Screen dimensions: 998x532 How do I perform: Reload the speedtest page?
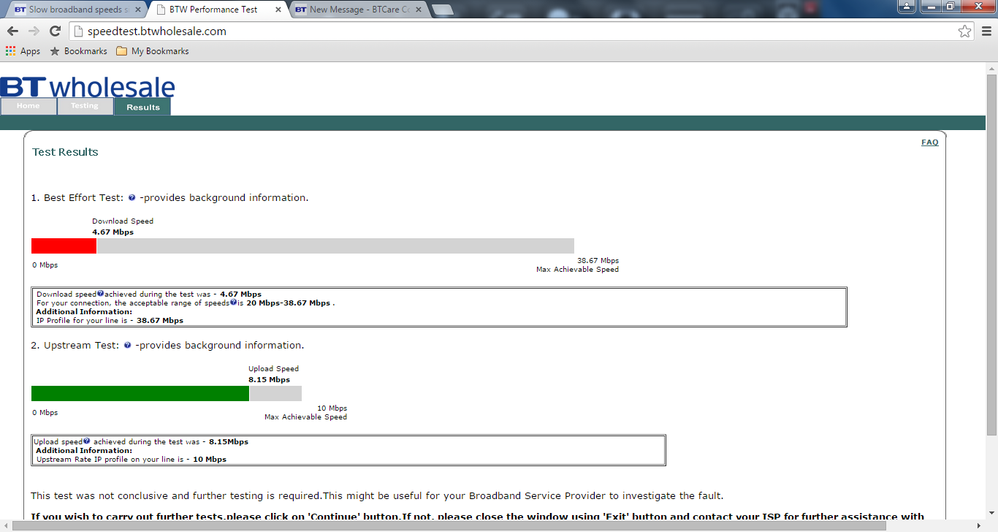pyautogui.click(x=55, y=31)
